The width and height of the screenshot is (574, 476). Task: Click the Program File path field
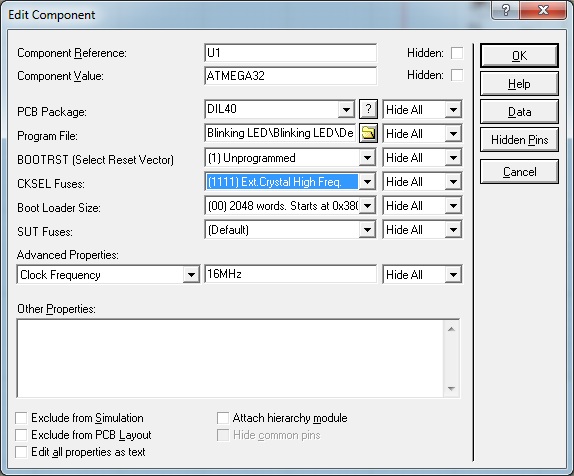(x=281, y=133)
